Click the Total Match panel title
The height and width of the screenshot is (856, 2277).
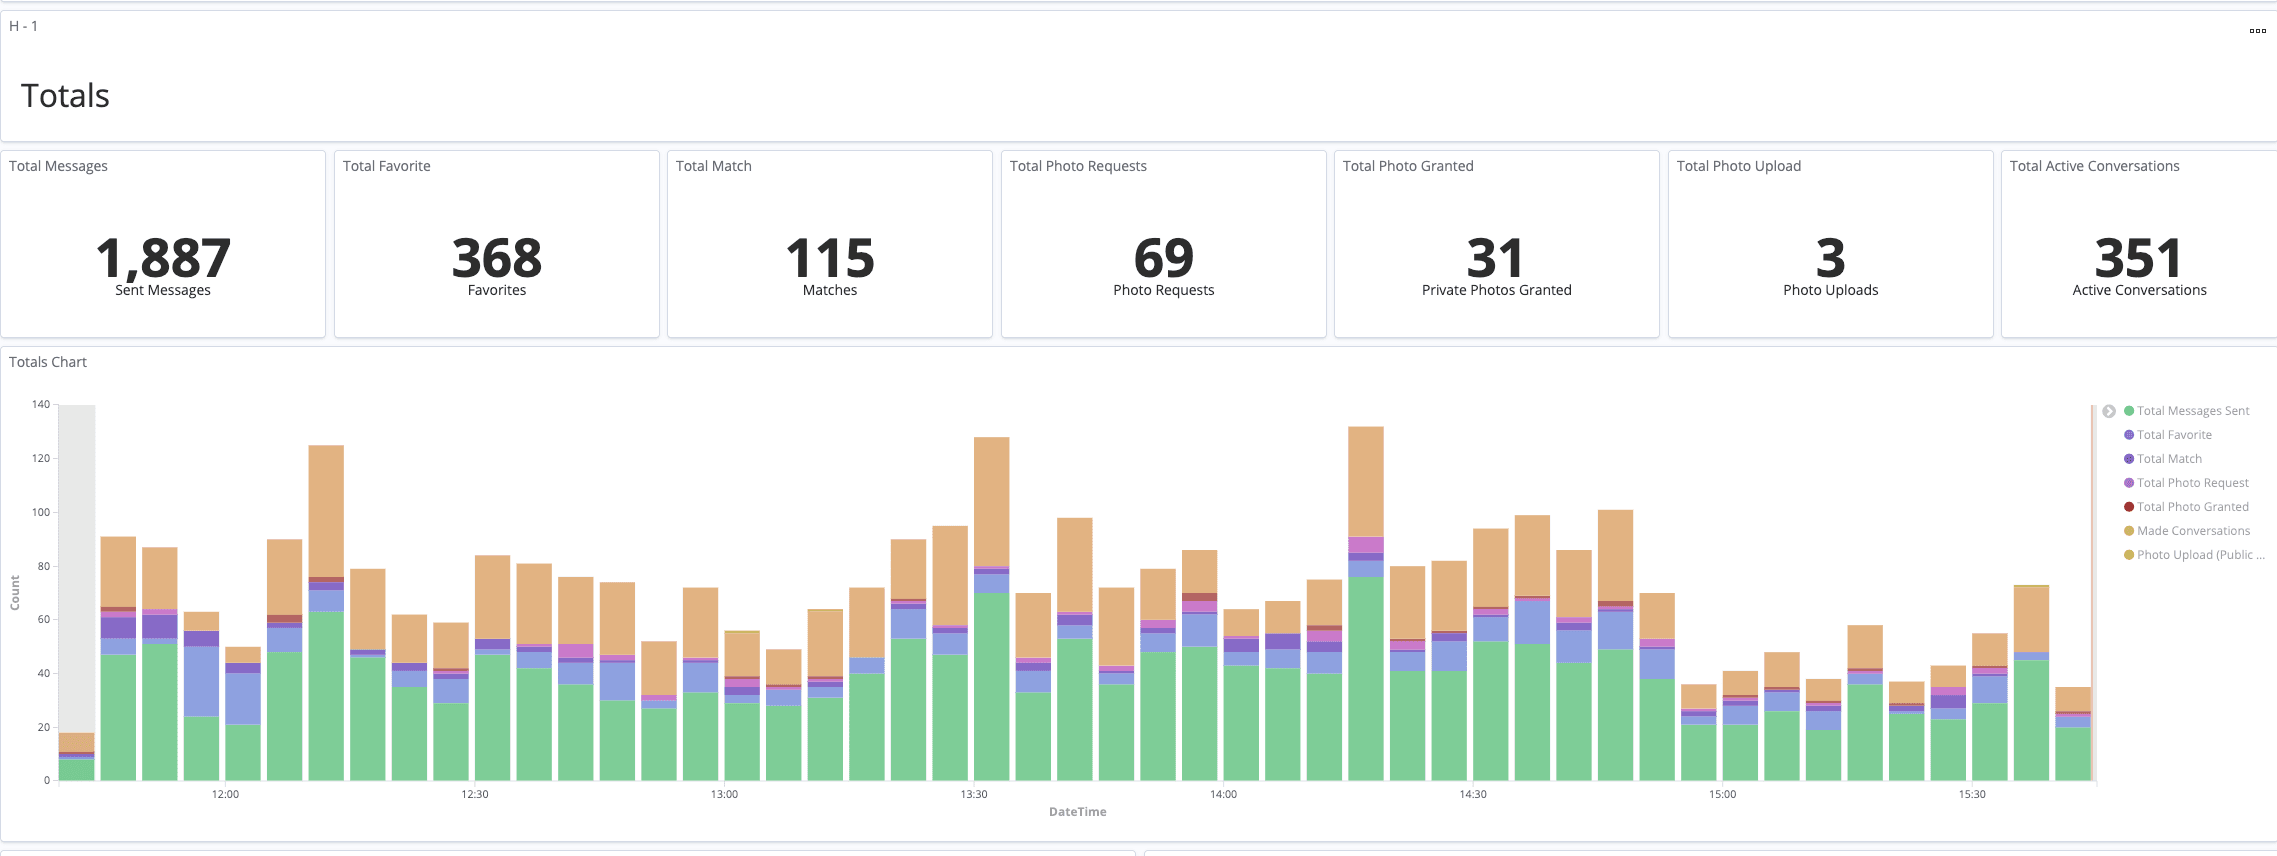click(713, 166)
